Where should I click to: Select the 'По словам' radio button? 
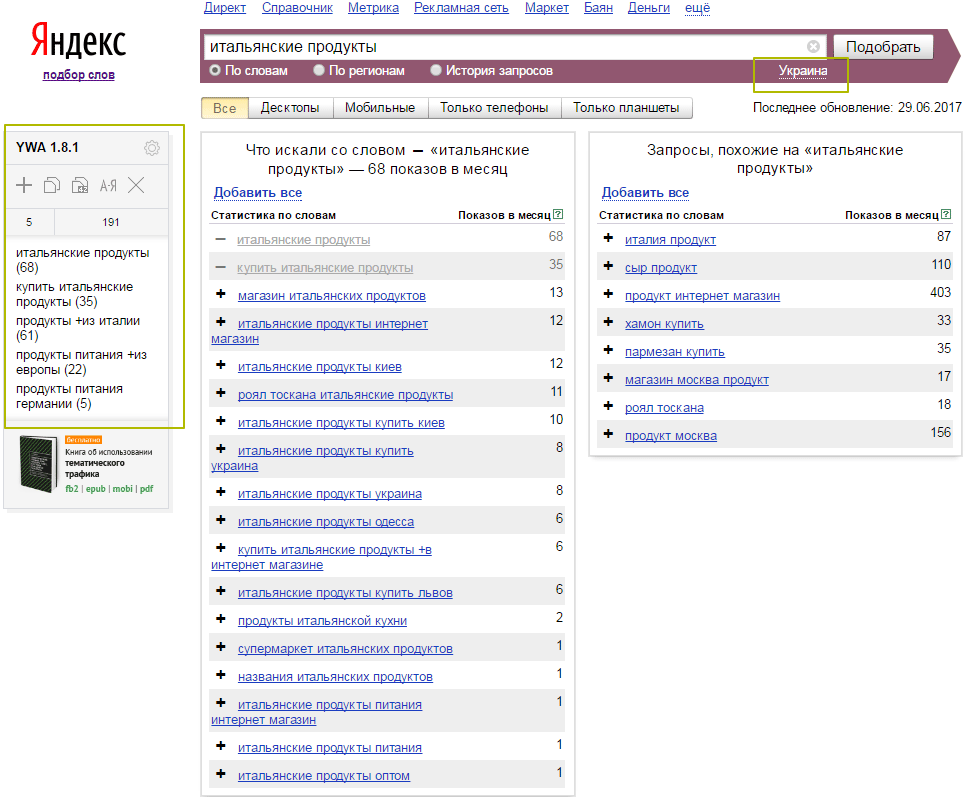click(x=215, y=70)
